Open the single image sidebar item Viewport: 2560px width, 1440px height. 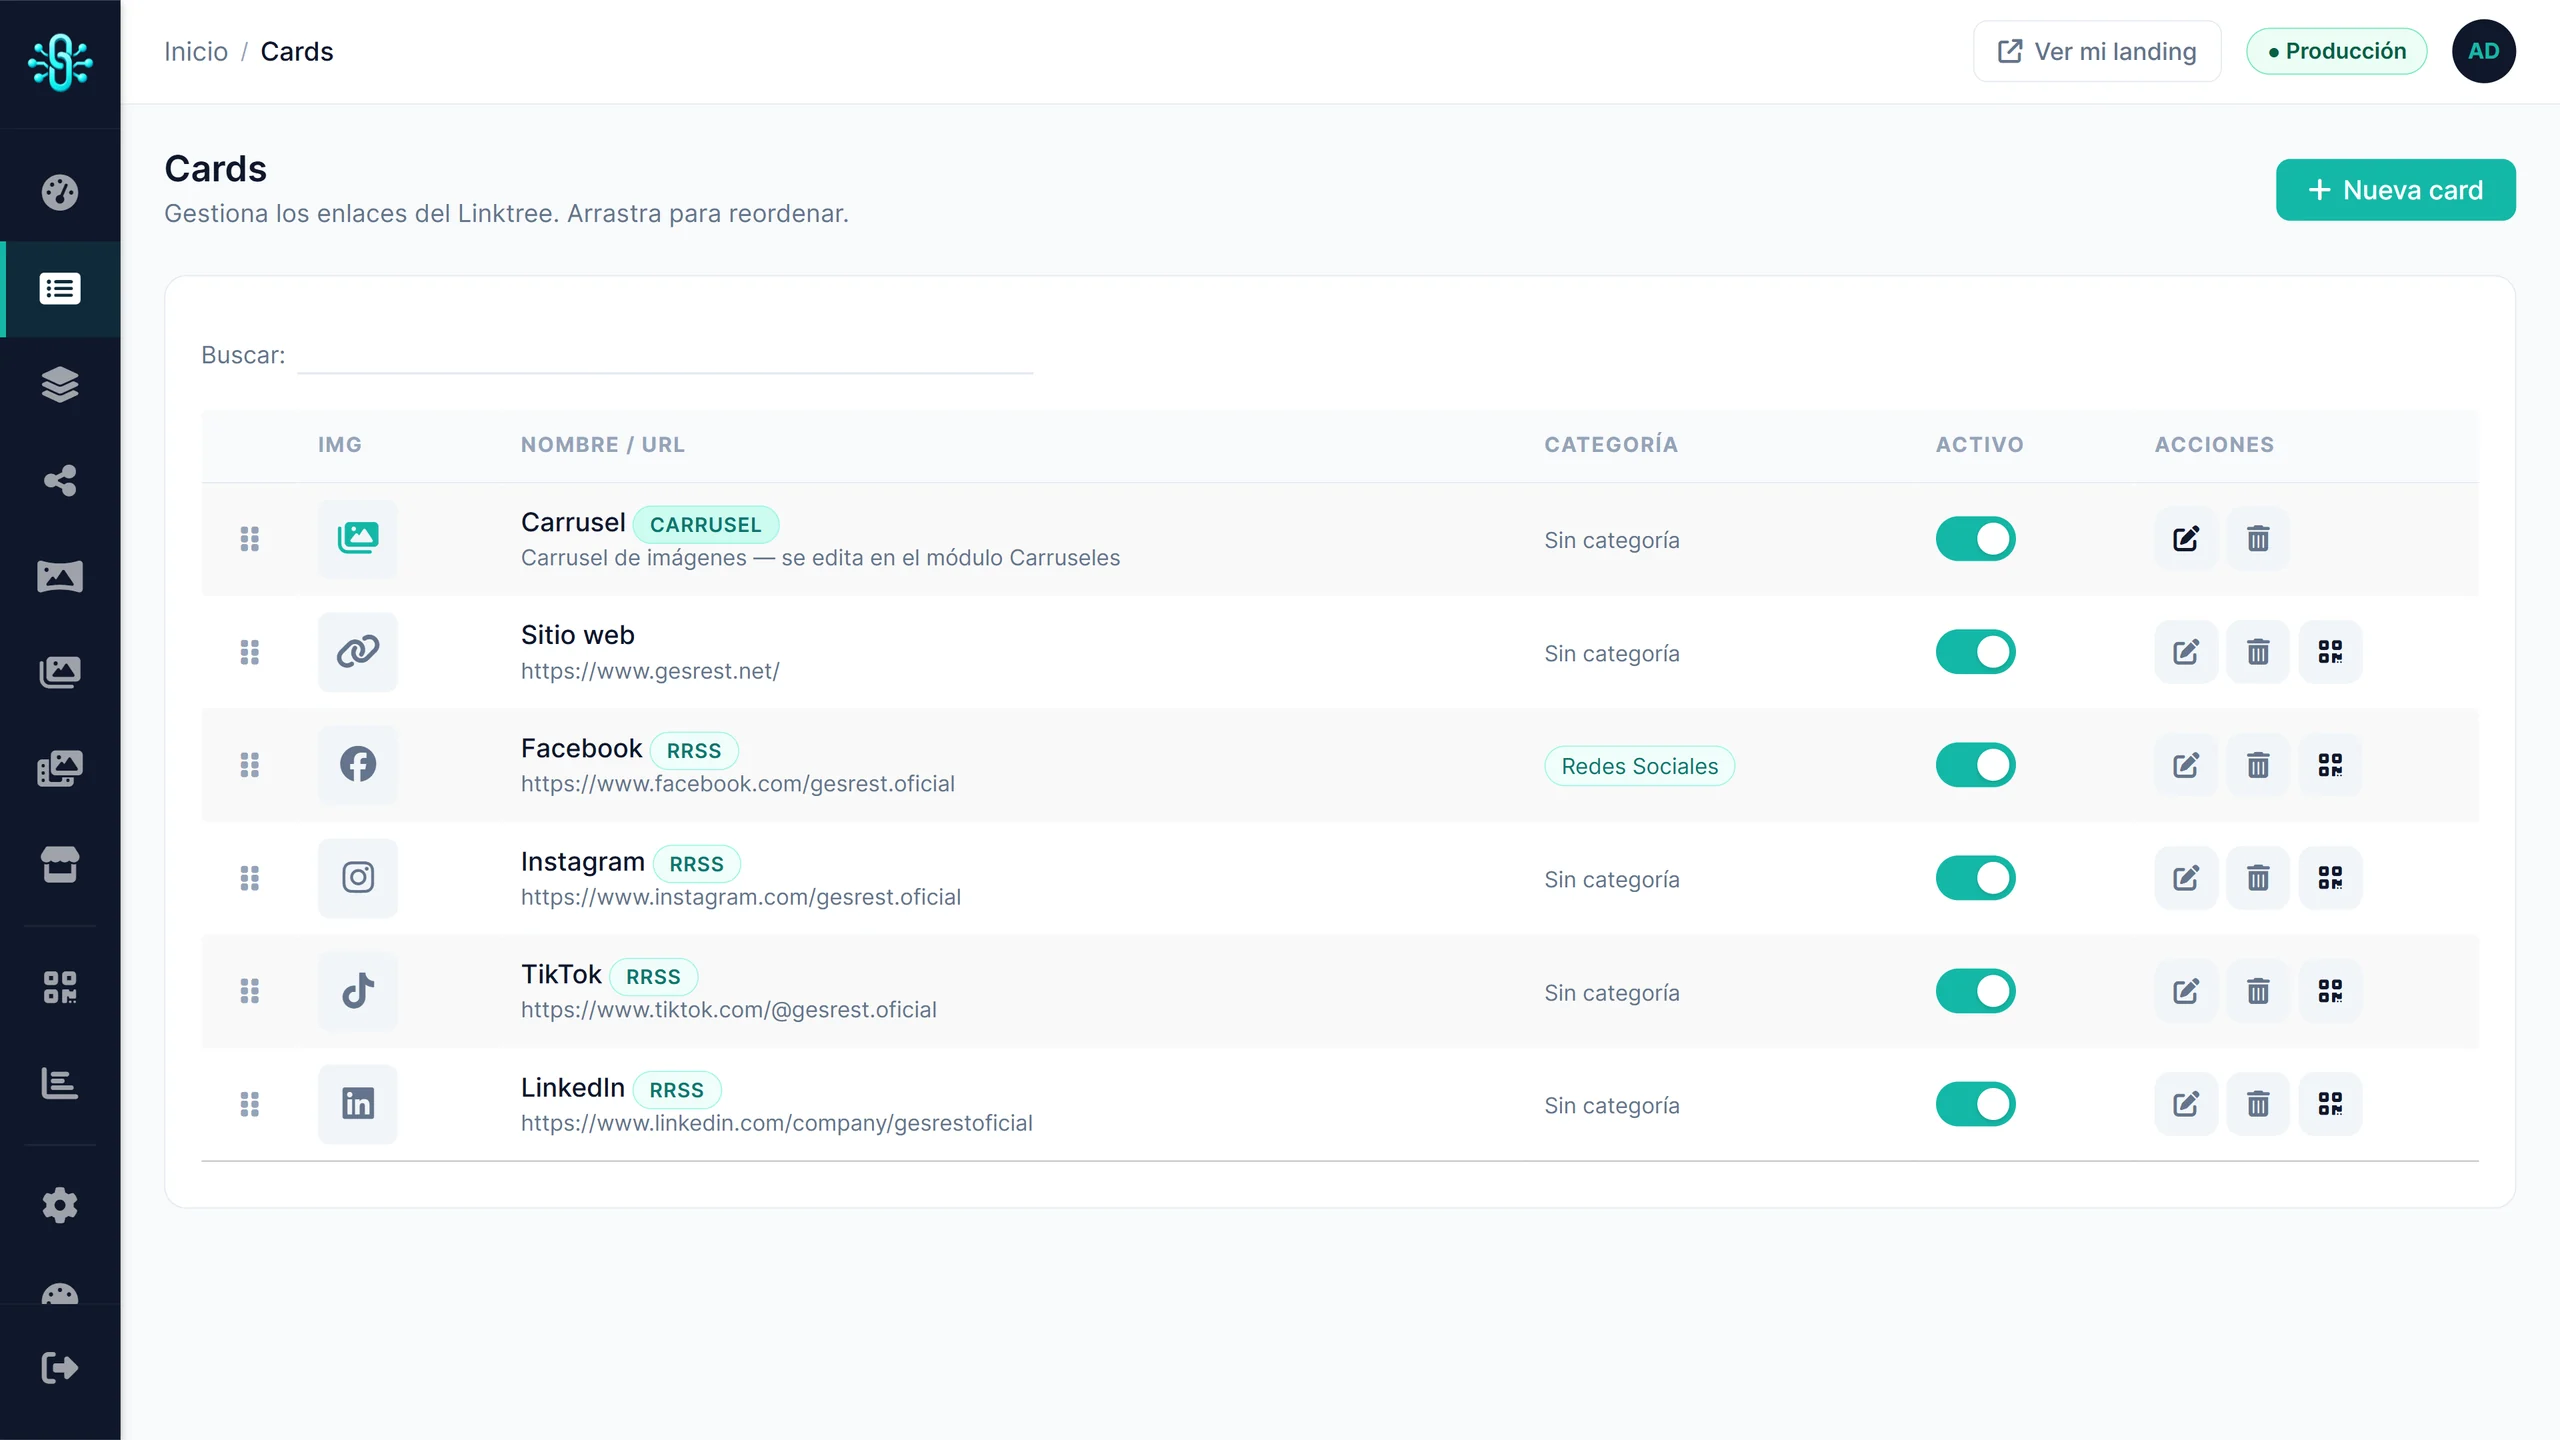pos(60,577)
